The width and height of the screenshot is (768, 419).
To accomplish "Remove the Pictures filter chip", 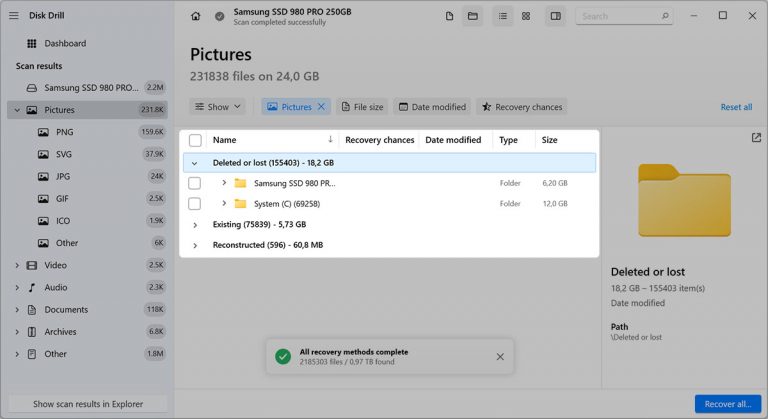I will 321,106.
